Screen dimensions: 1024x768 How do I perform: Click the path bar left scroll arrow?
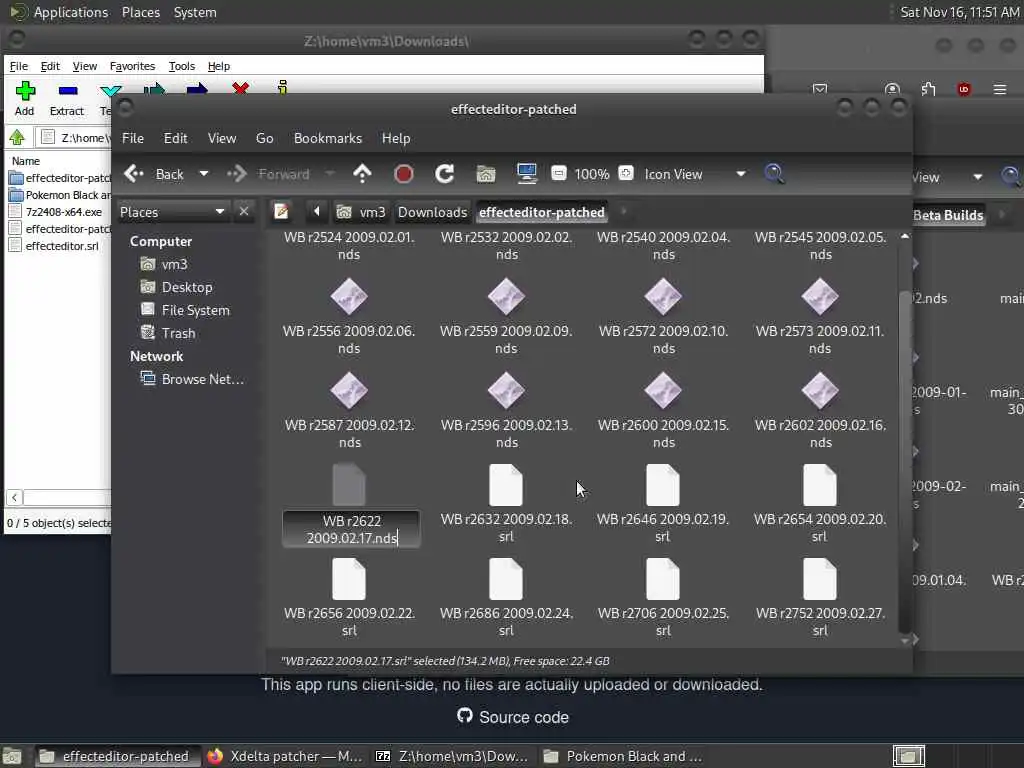click(x=317, y=211)
